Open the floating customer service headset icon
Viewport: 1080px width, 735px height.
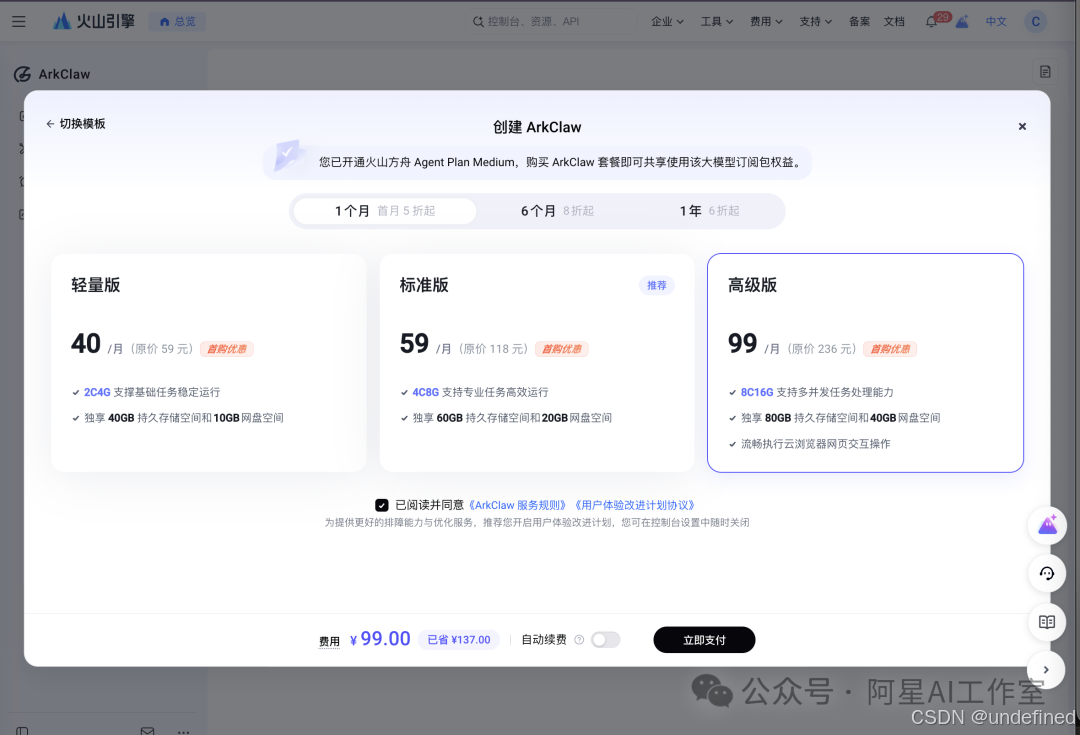pyautogui.click(x=1047, y=573)
